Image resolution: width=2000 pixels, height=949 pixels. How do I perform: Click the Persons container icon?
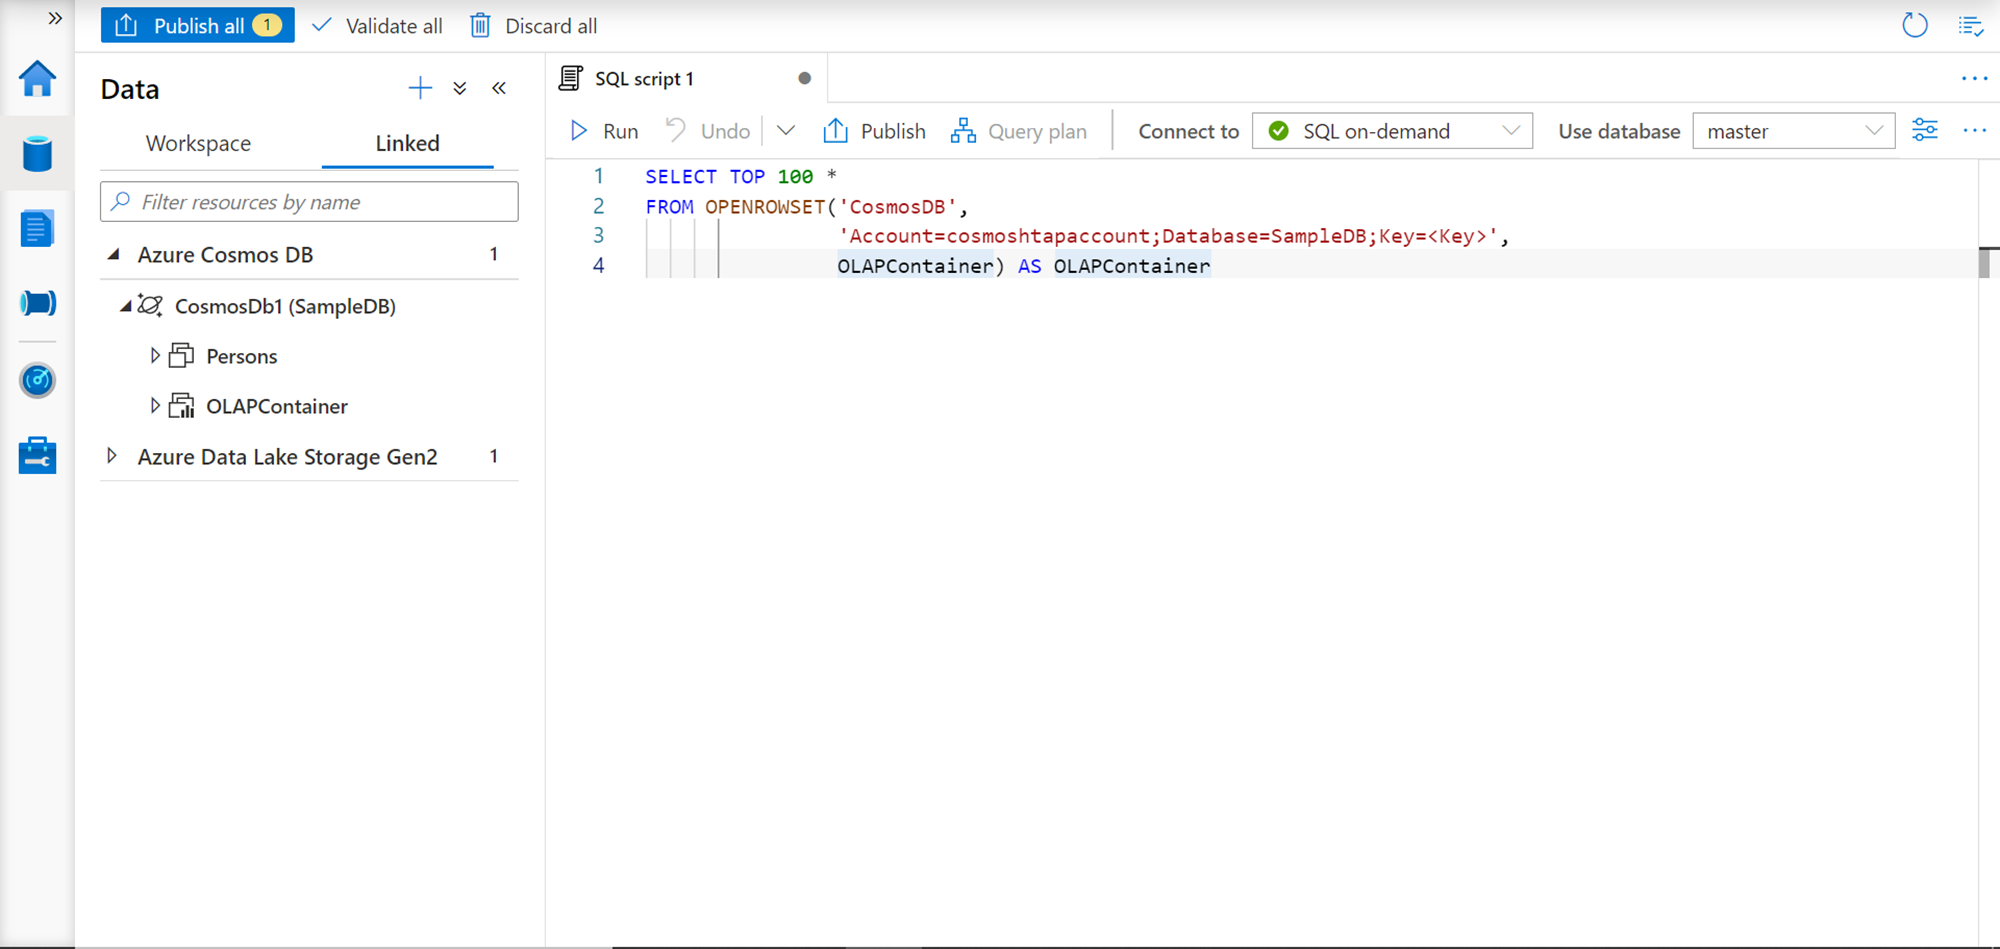tap(181, 355)
